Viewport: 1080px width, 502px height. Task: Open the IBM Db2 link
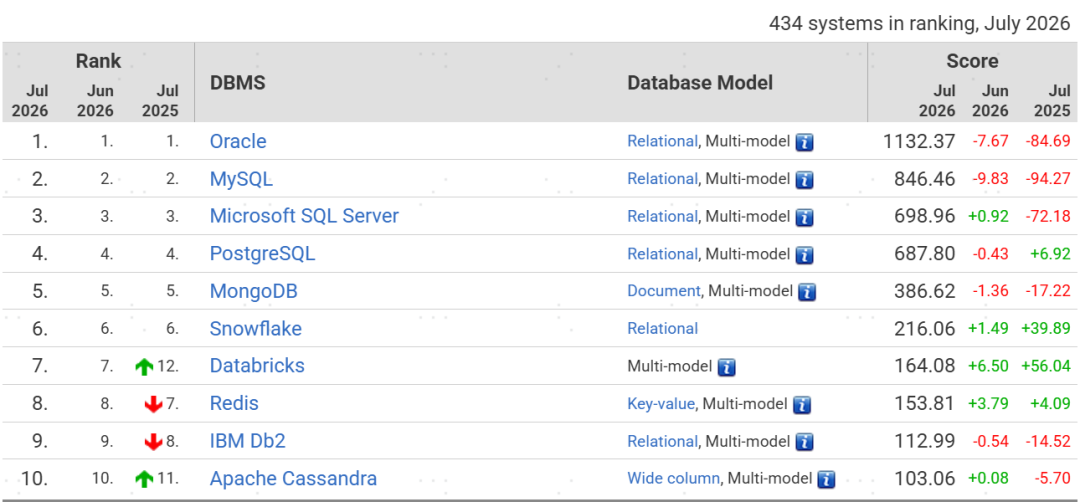click(x=247, y=441)
